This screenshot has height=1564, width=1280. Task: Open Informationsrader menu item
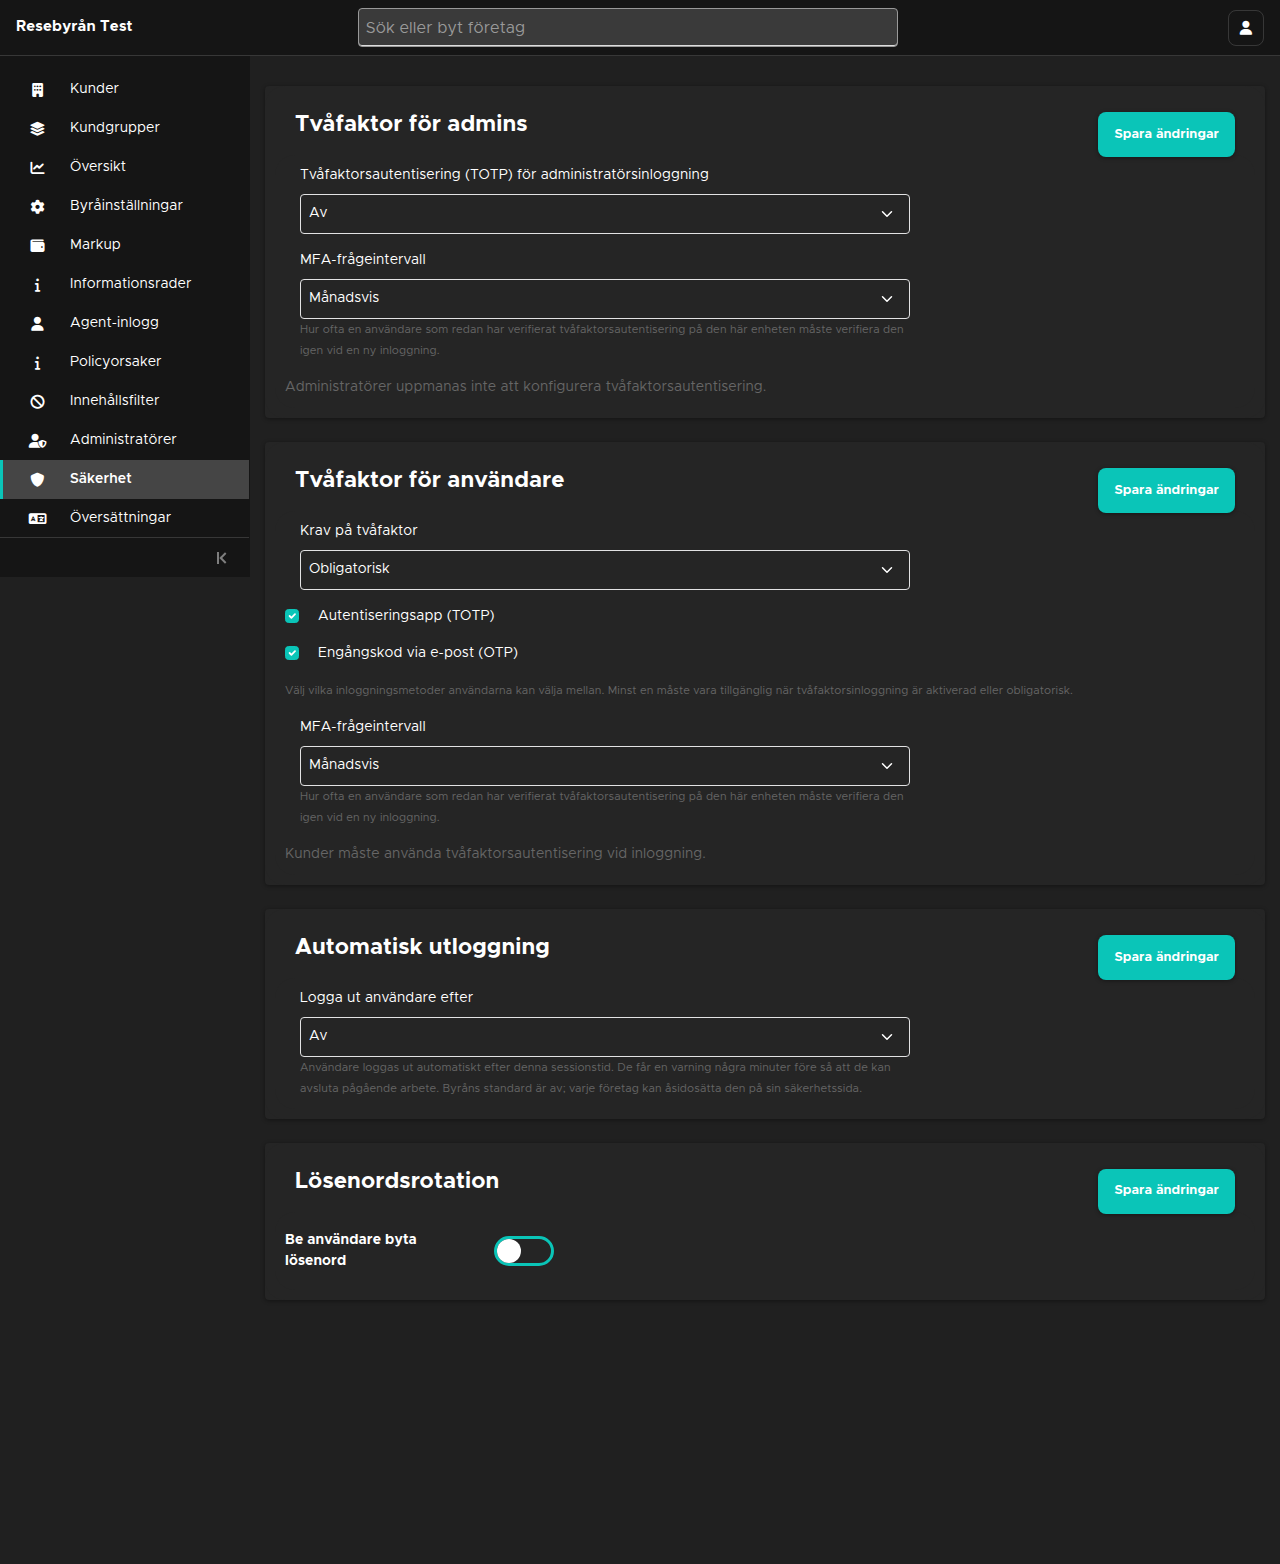click(x=125, y=284)
